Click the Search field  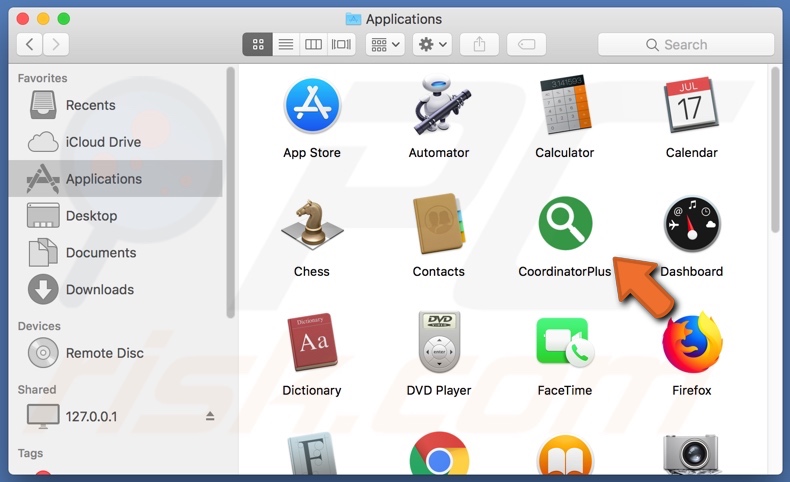[686, 44]
